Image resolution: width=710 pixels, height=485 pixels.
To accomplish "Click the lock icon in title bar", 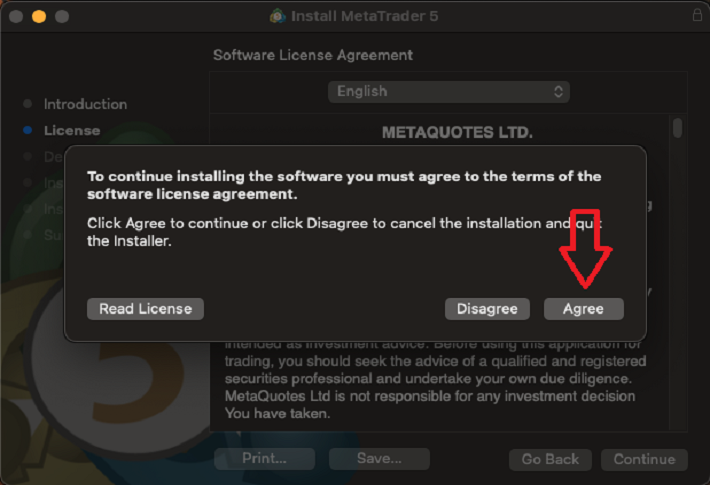I will tap(697, 16).
